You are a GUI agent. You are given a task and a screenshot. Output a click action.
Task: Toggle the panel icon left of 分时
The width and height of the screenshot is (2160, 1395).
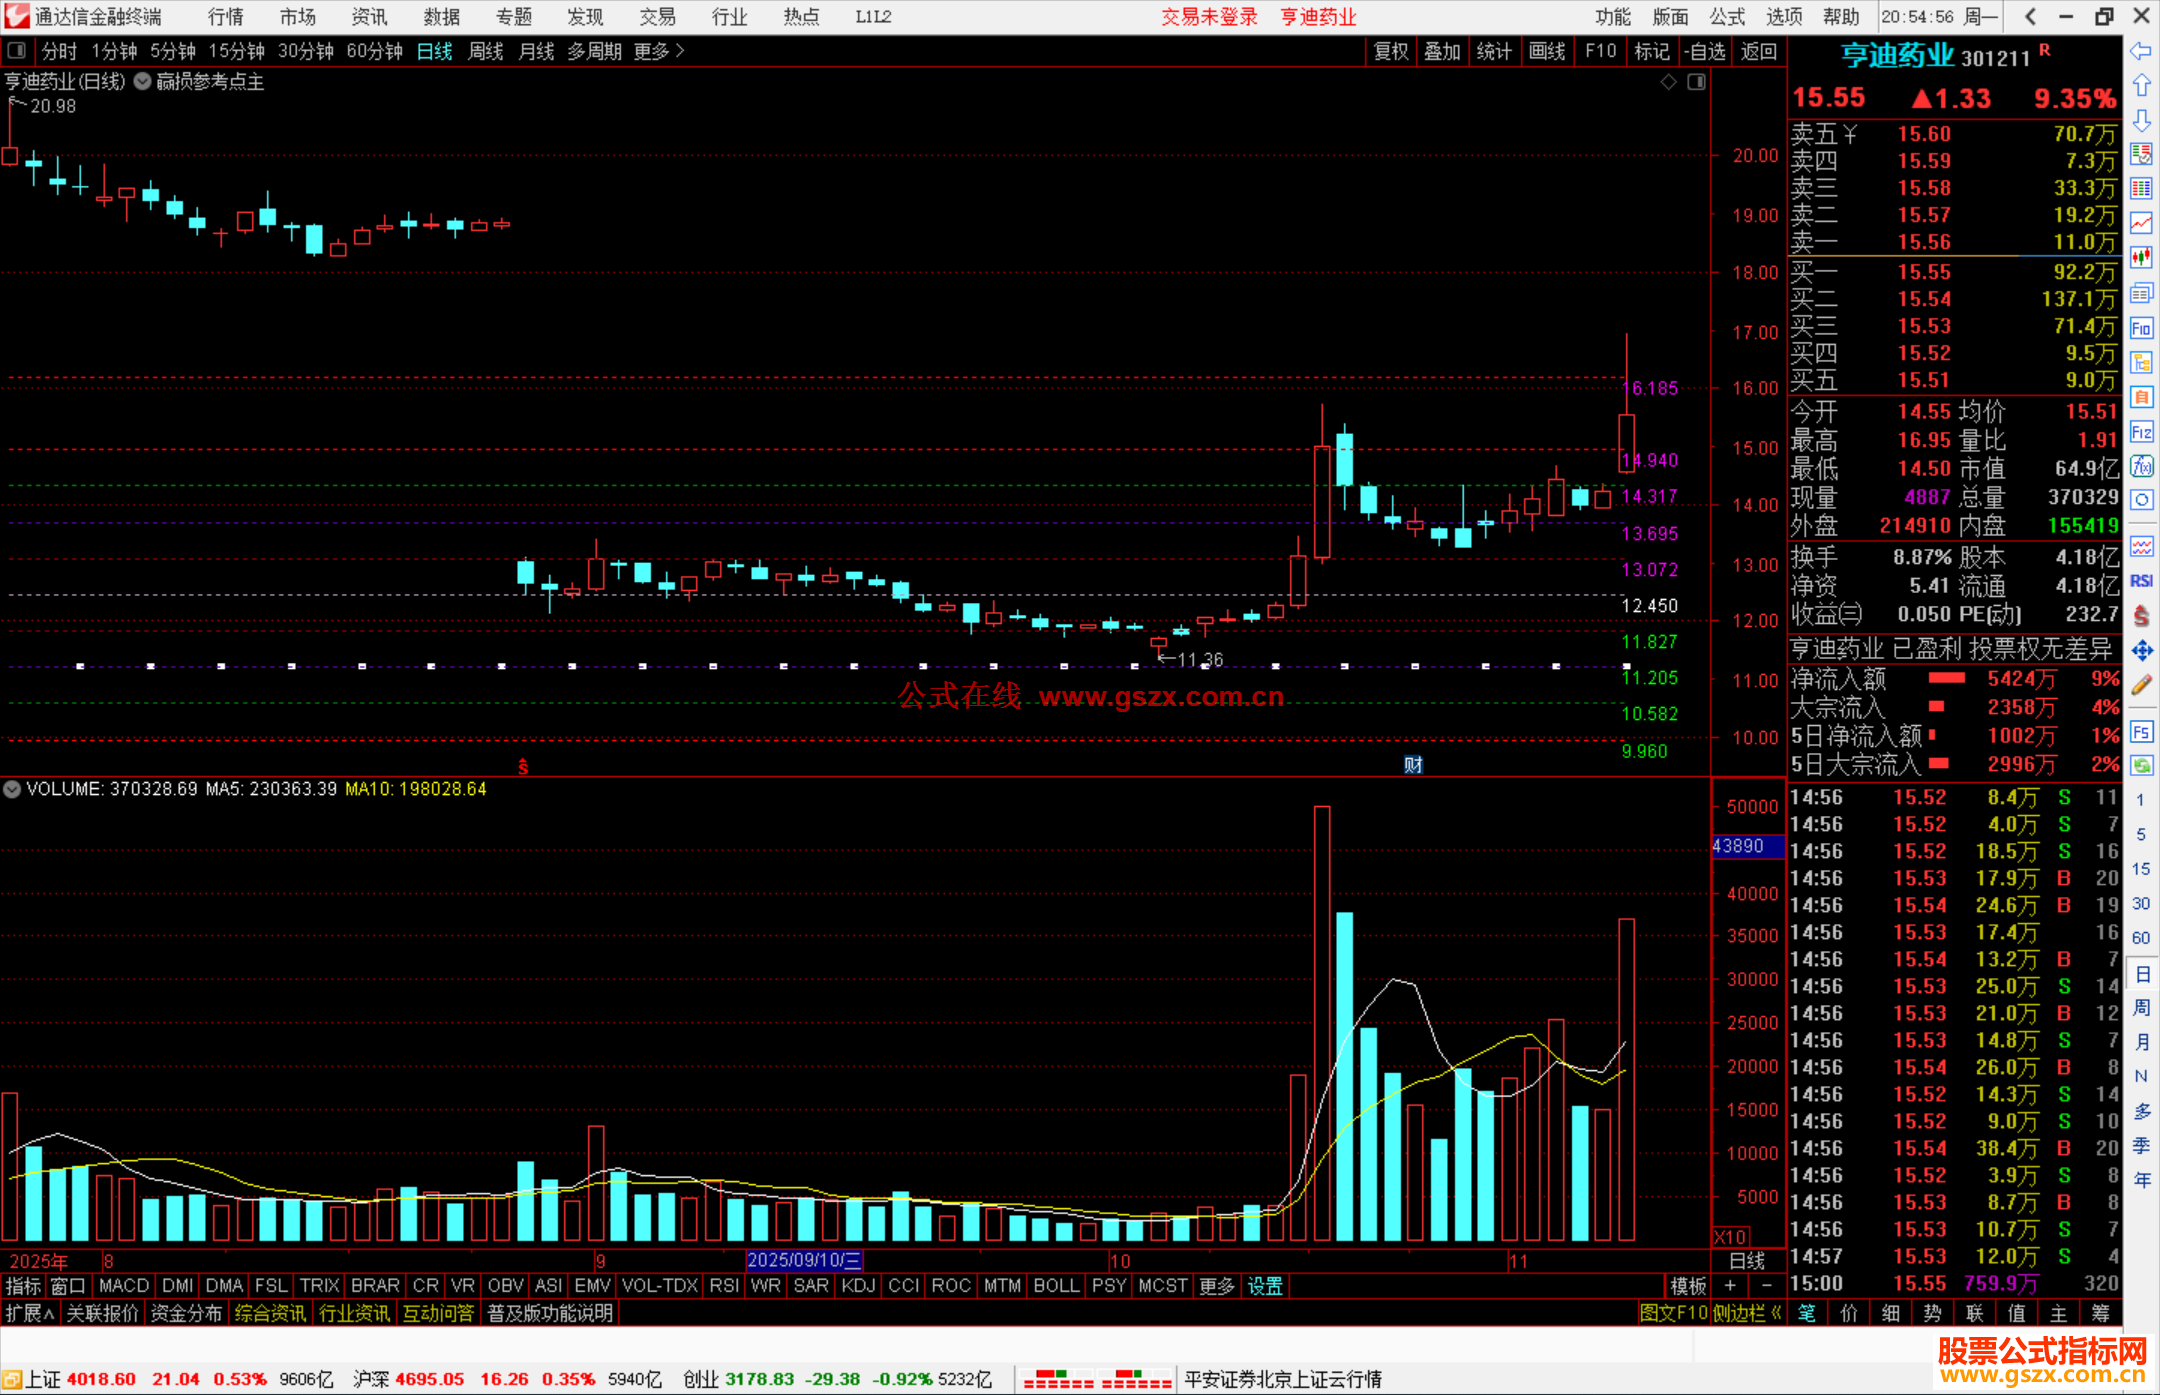pyautogui.click(x=16, y=51)
